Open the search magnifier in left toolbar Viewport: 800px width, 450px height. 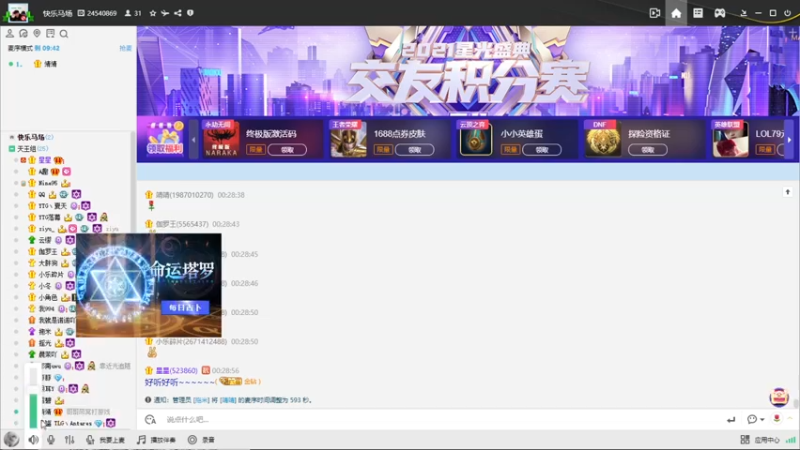coord(64,34)
